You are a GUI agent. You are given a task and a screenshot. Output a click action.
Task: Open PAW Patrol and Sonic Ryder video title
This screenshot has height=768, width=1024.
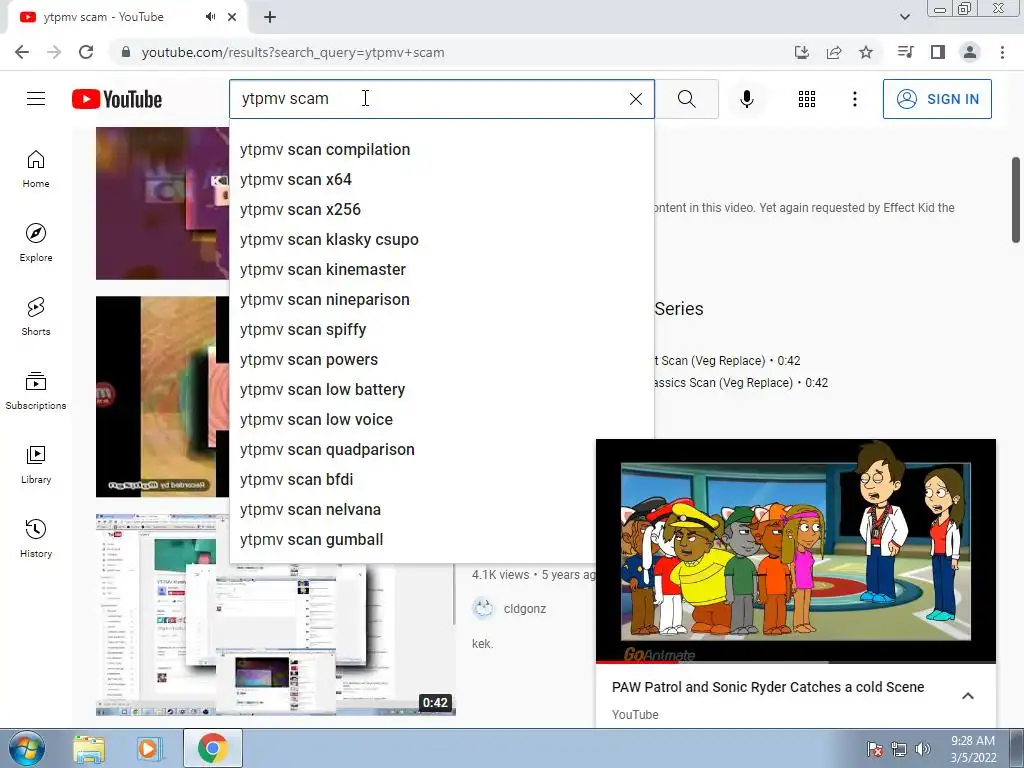coord(767,687)
